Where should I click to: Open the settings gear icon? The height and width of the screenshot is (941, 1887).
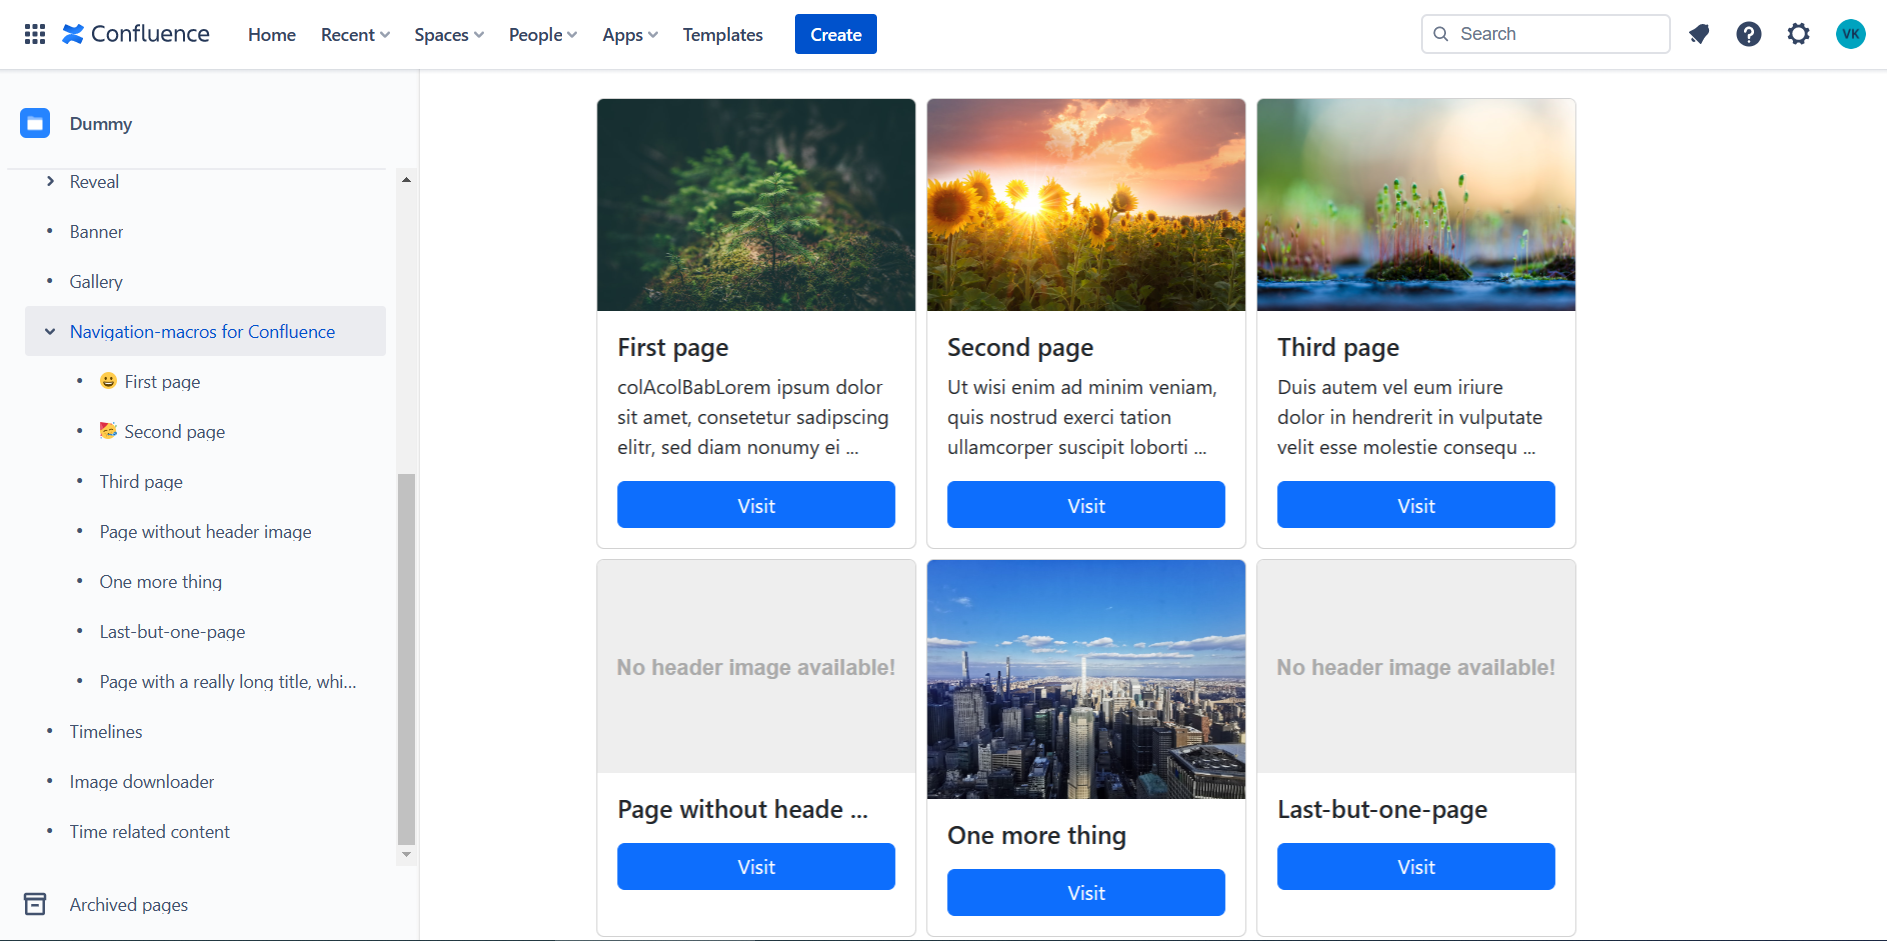(x=1799, y=34)
